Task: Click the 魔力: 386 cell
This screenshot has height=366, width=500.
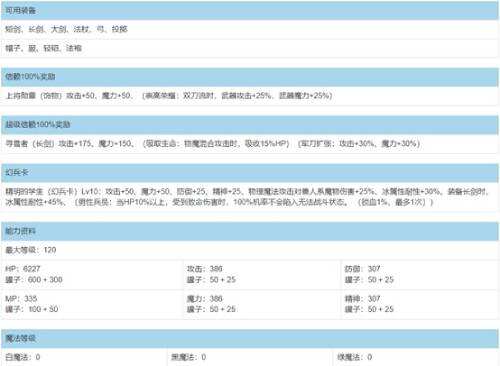Action: click(x=262, y=304)
